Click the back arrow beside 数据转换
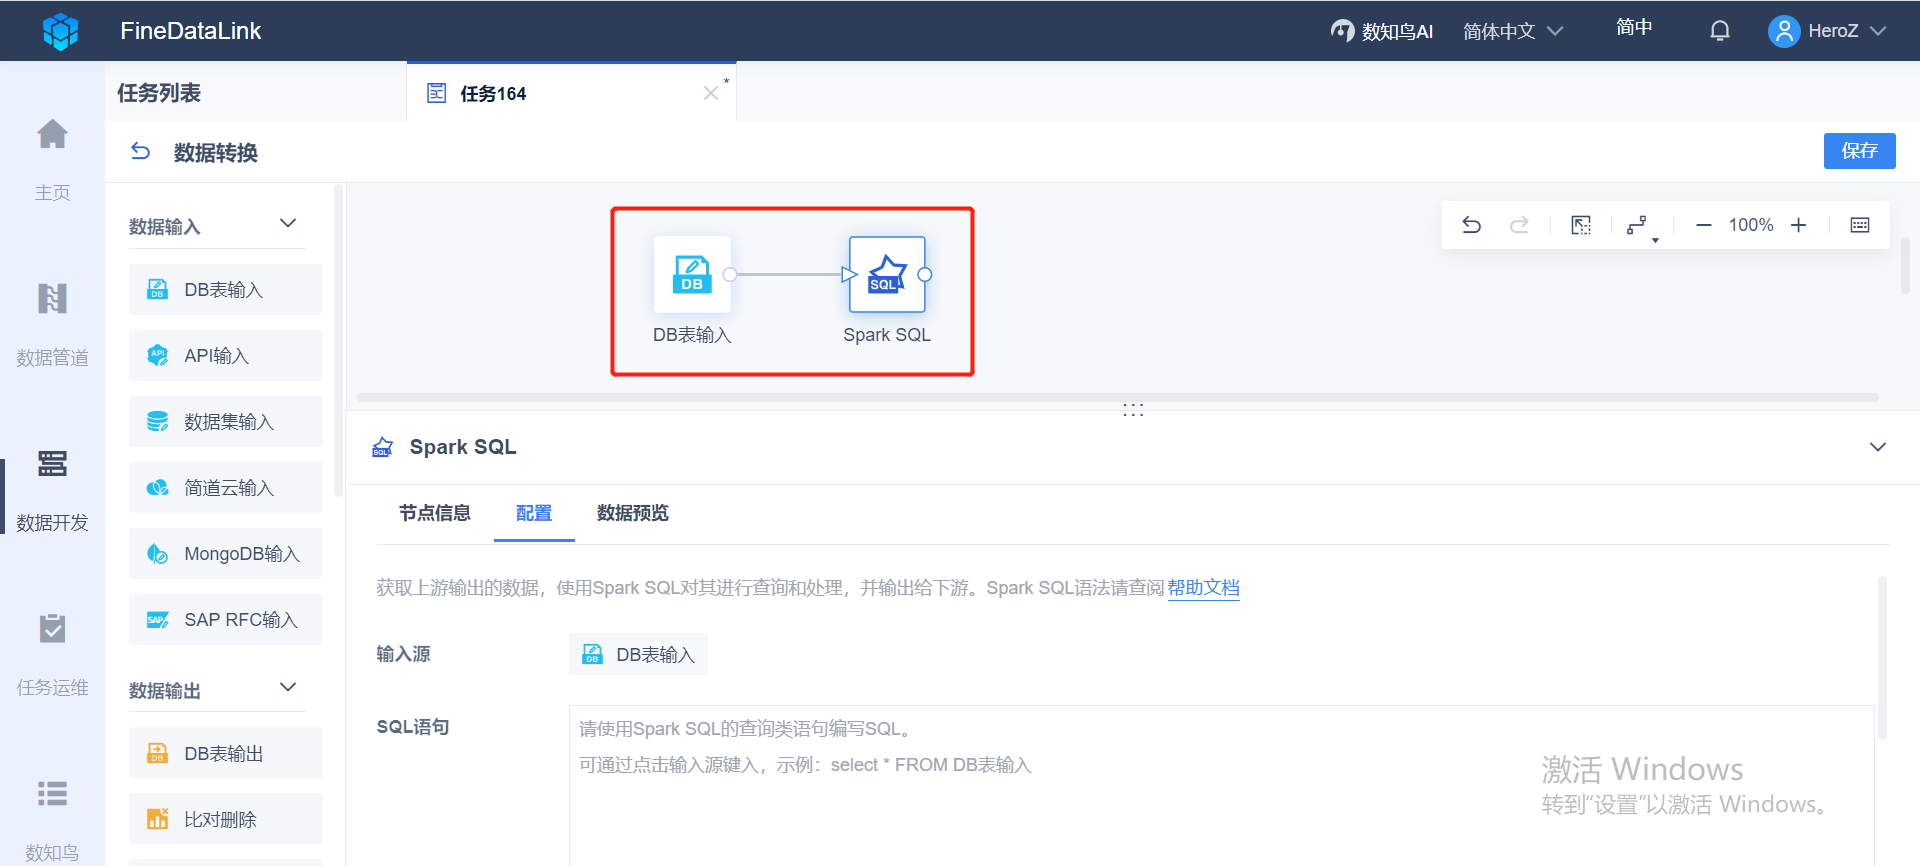Viewport: 1920px width, 866px height. click(x=140, y=152)
